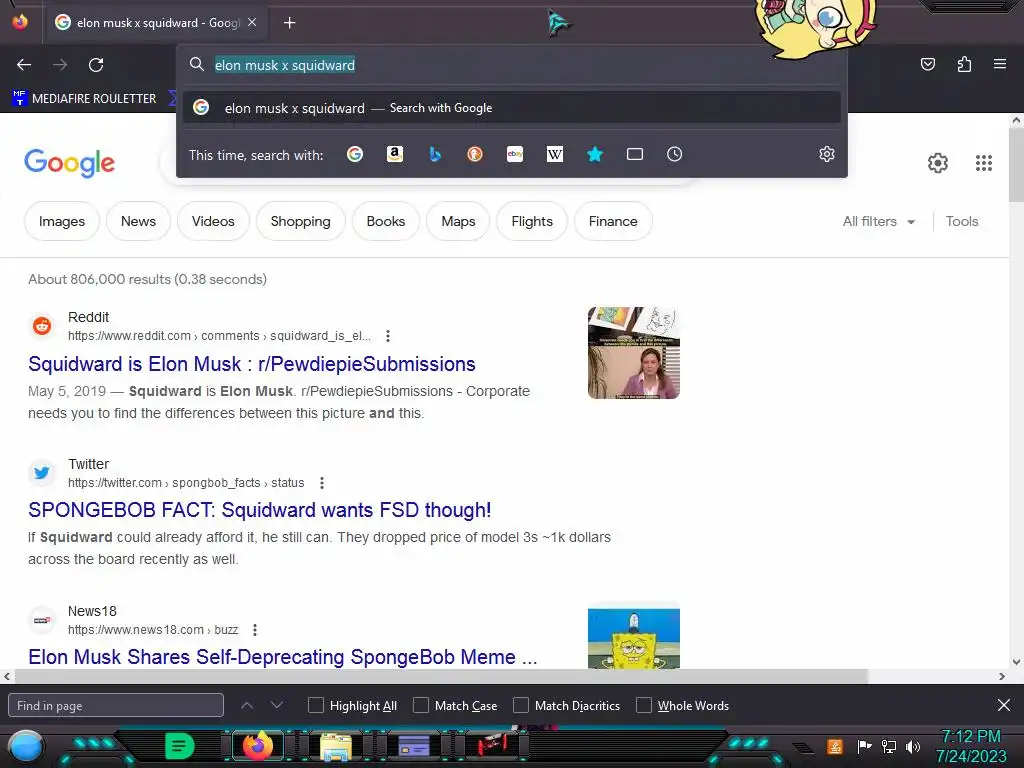1024x768 pixels.
Task: Switch to Maps results
Action: point(458,221)
